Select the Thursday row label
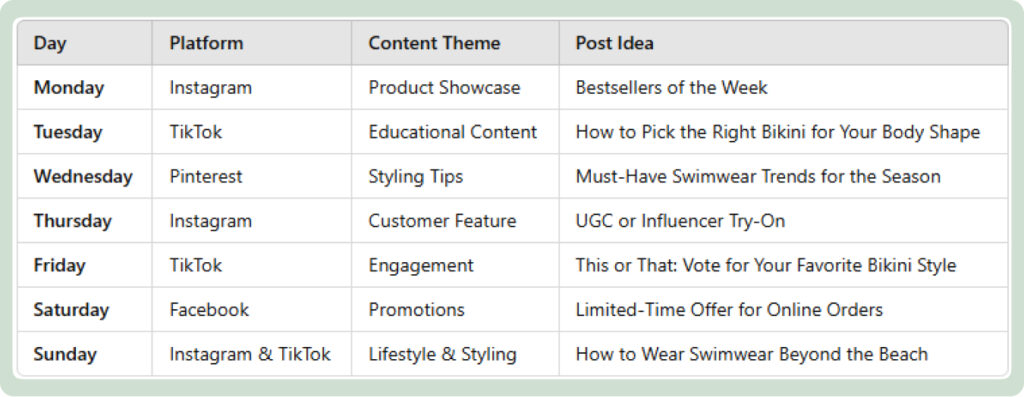This screenshot has height=397, width=1024. click(72, 221)
